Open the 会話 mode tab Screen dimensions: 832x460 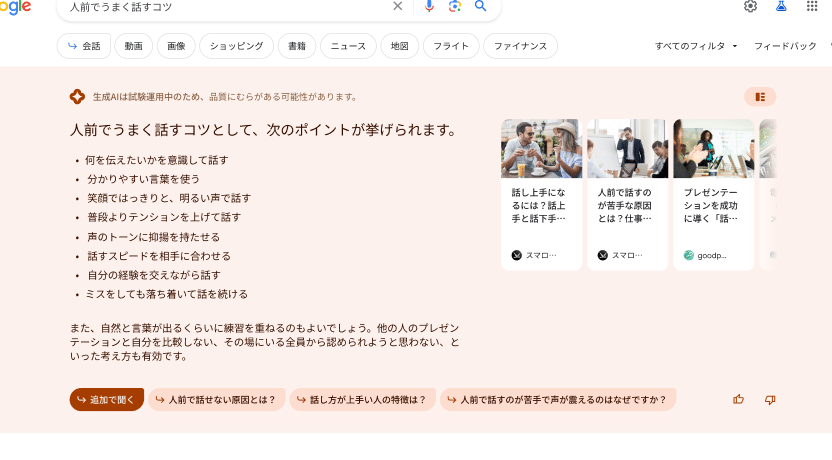click(x=83, y=46)
